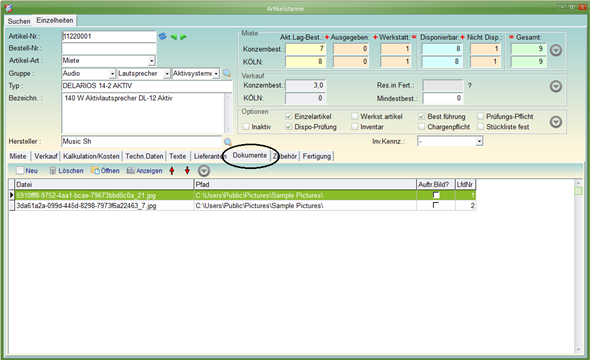
Task: Click Anzeigen to view the document
Action: pos(144,171)
